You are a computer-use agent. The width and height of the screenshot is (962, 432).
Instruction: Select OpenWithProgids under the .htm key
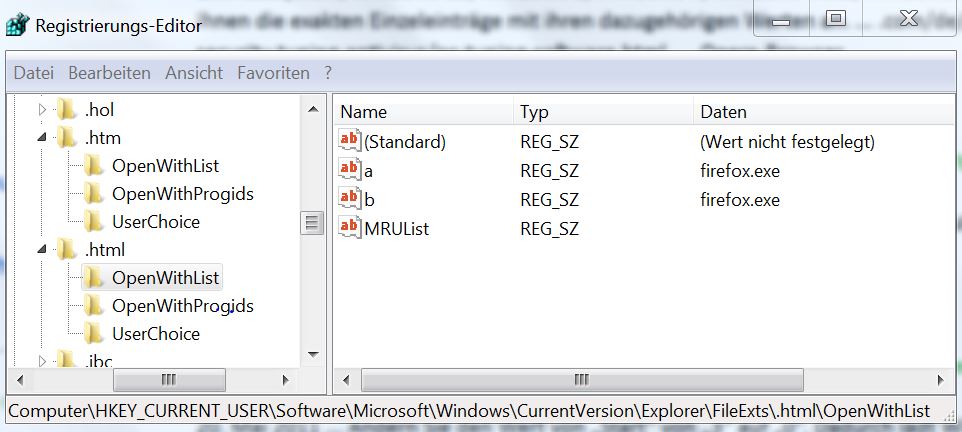click(182, 193)
